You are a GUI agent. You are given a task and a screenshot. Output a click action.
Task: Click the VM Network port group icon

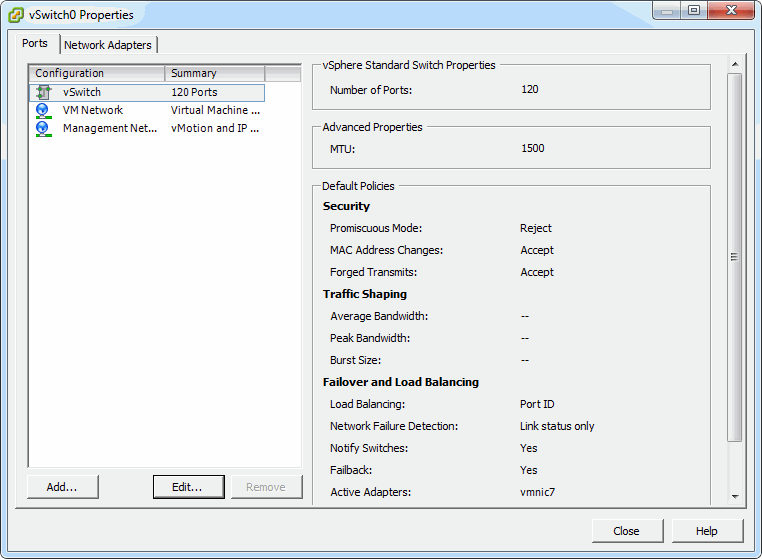(x=43, y=111)
